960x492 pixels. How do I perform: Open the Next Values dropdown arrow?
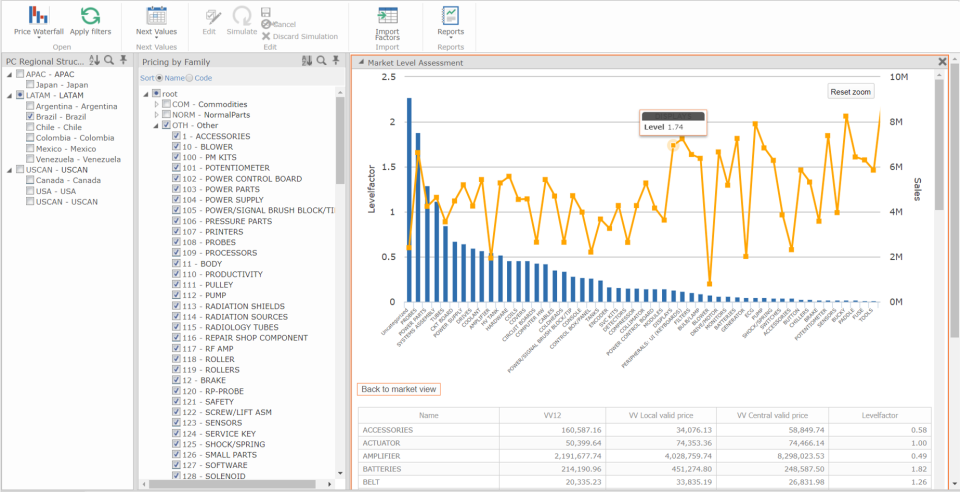(157, 38)
